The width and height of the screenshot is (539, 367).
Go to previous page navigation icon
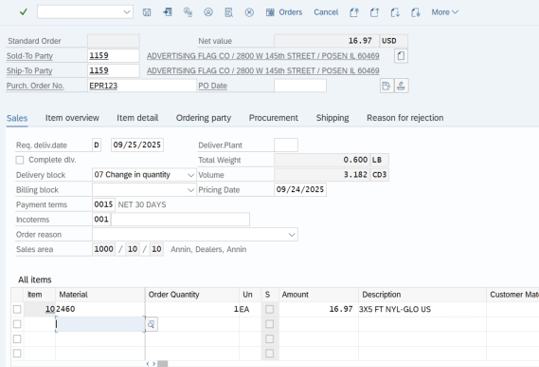point(374,12)
